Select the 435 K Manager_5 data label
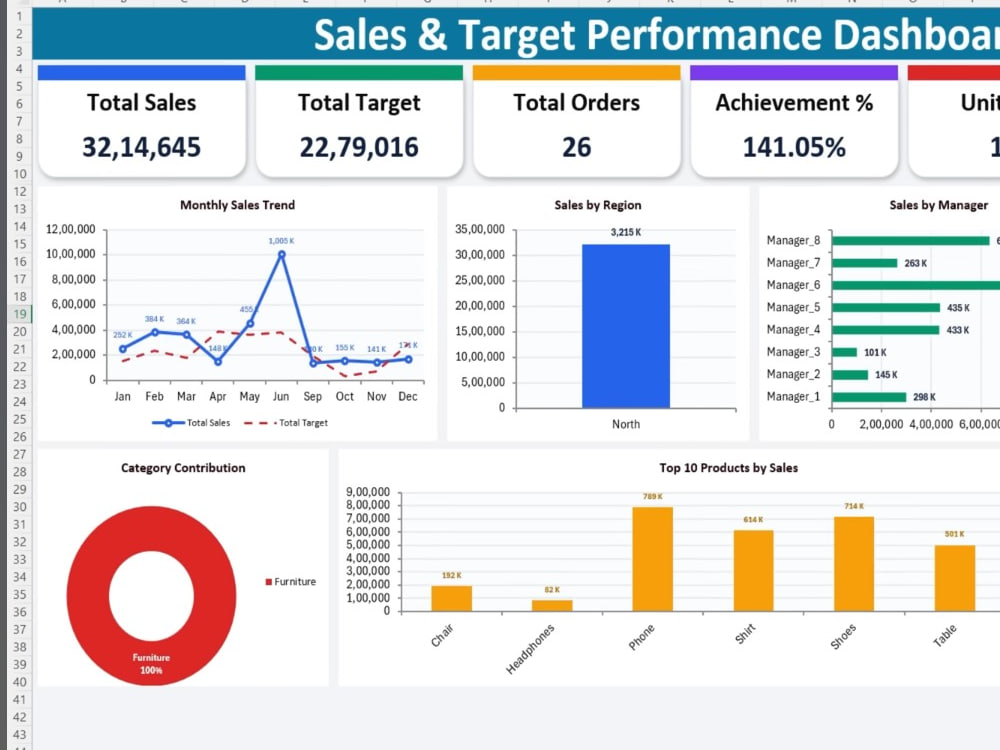Image resolution: width=1000 pixels, height=750 pixels. pyautogui.click(x=958, y=308)
